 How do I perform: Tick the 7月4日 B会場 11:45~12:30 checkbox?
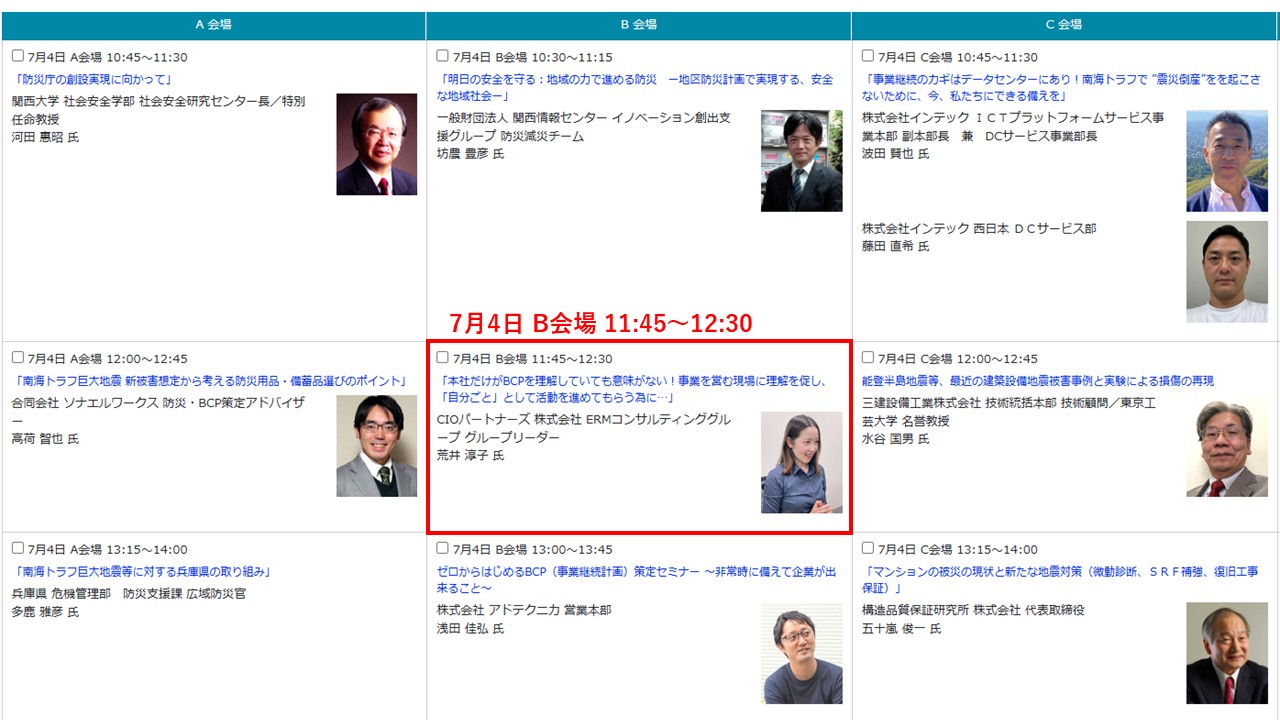pos(443,357)
